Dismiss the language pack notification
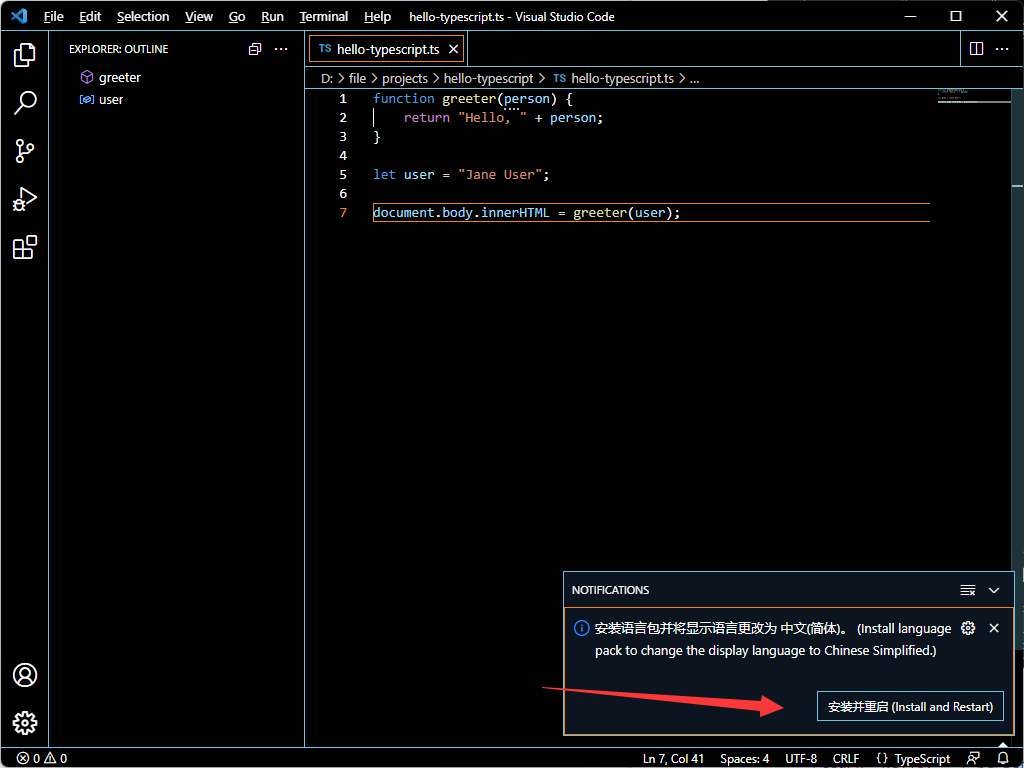This screenshot has width=1024, height=768. (x=994, y=628)
